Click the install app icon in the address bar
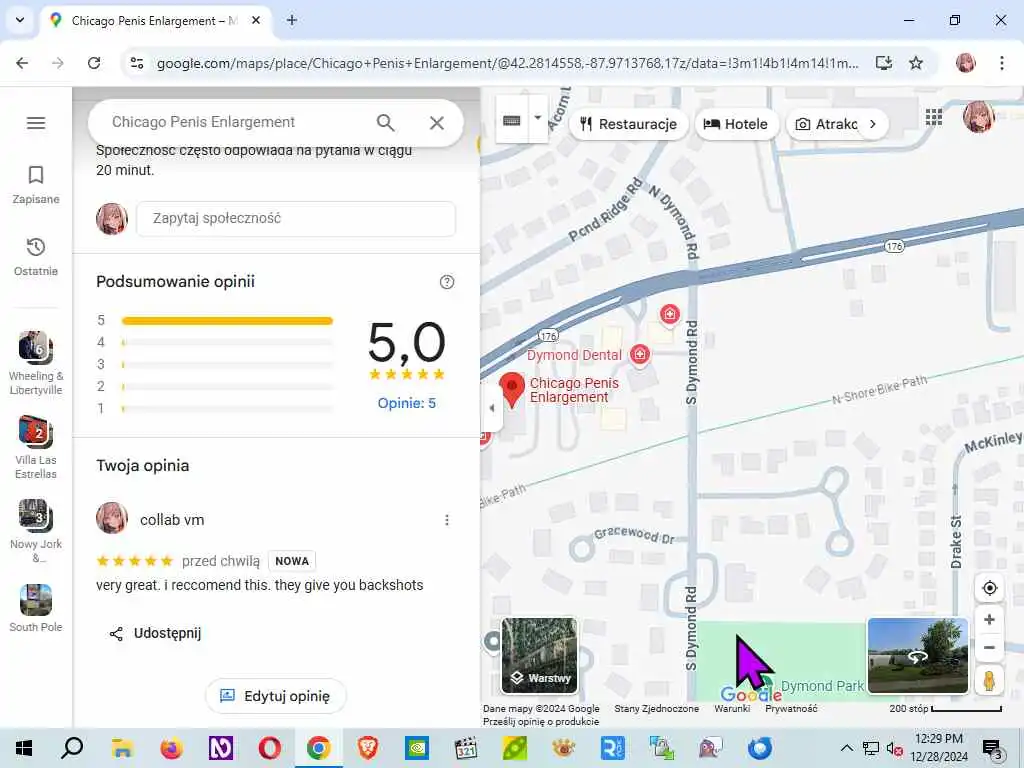Image resolution: width=1024 pixels, height=768 pixels. pos(884,63)
